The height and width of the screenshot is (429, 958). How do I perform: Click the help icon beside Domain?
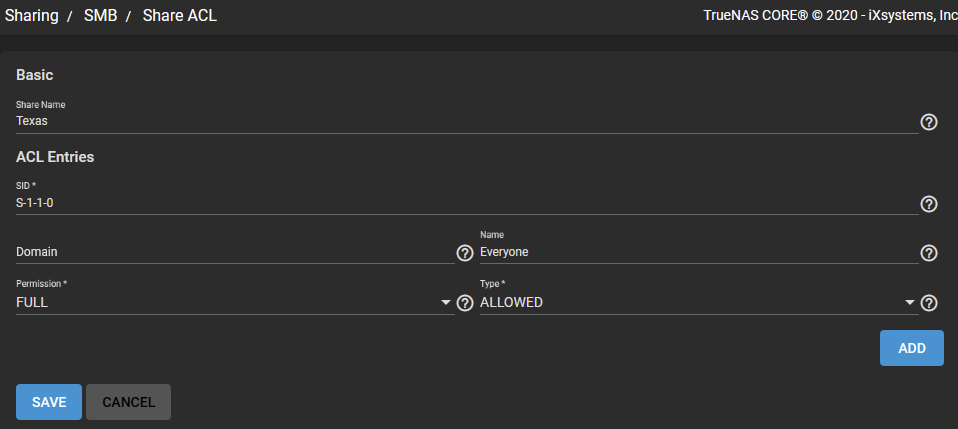pyautogui.click(x=465, y=253)
